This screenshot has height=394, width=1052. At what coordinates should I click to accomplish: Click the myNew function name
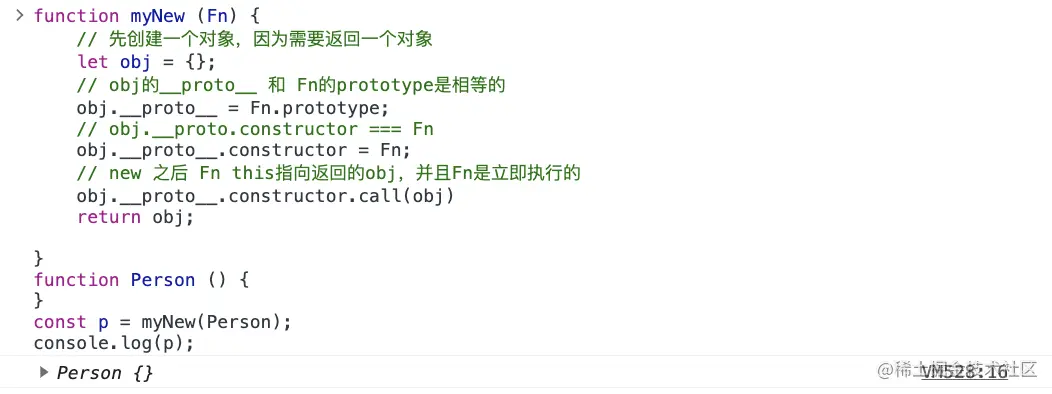point(158,16)
